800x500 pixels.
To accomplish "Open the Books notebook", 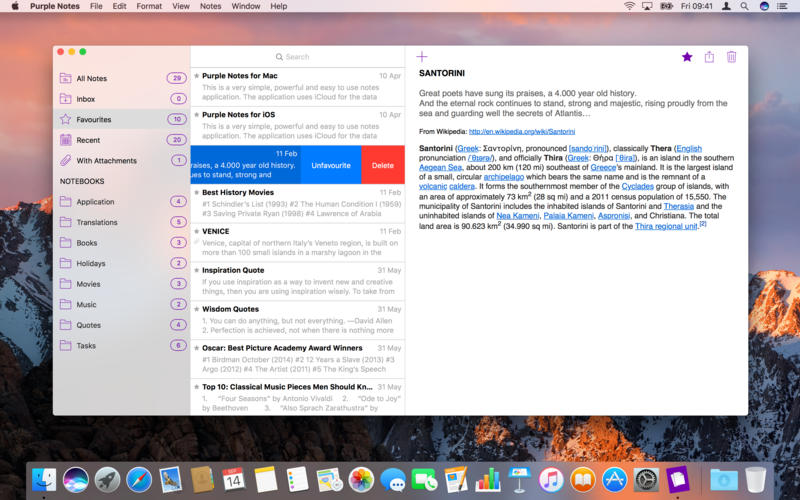I will click(x=122, y=242).
